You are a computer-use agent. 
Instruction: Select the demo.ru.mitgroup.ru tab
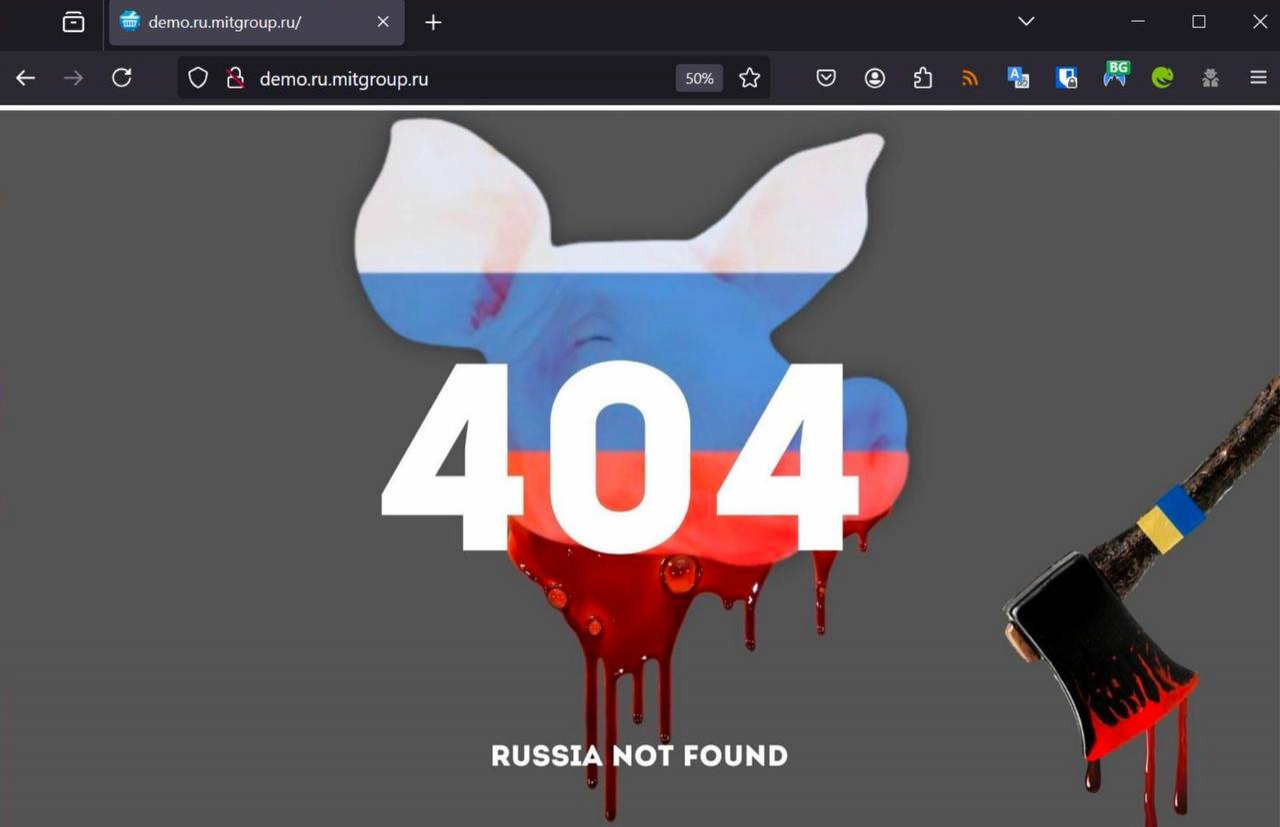click(240, 22)
